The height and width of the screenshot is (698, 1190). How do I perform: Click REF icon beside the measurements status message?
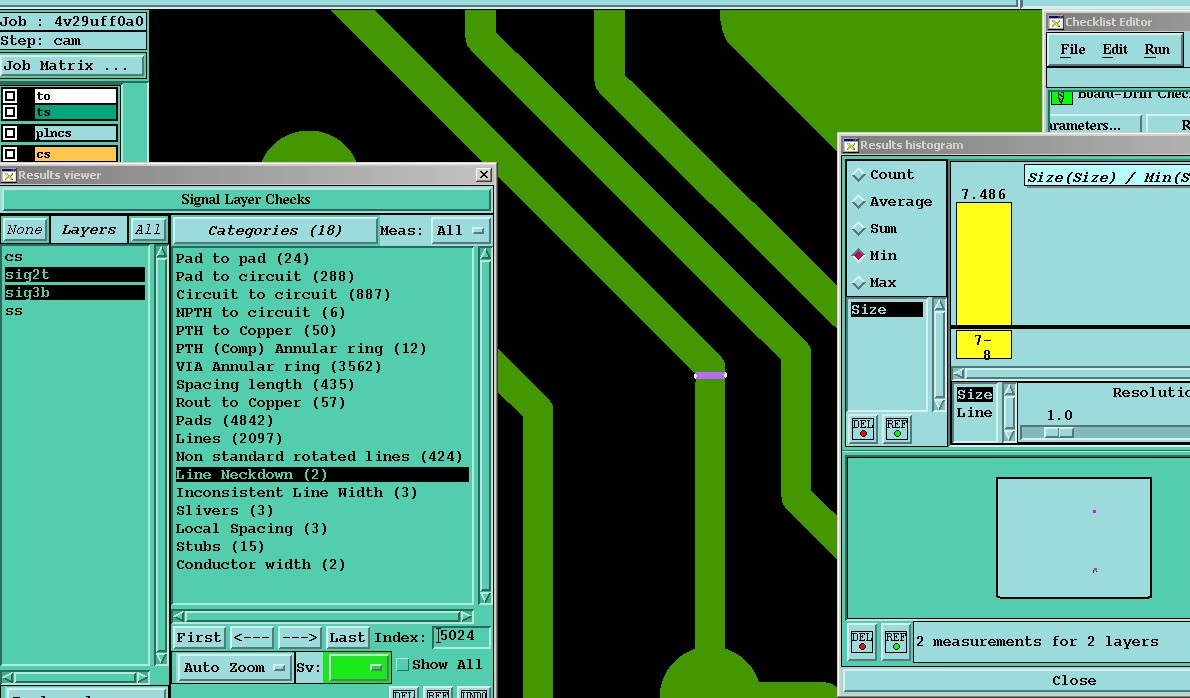tap(896, 642)
